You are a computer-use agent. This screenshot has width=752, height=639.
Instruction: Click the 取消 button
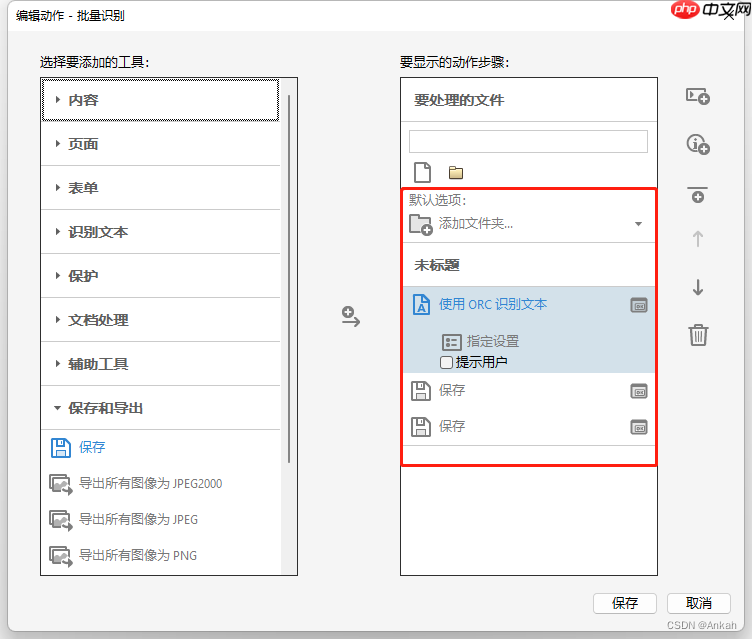pos(699,603)
